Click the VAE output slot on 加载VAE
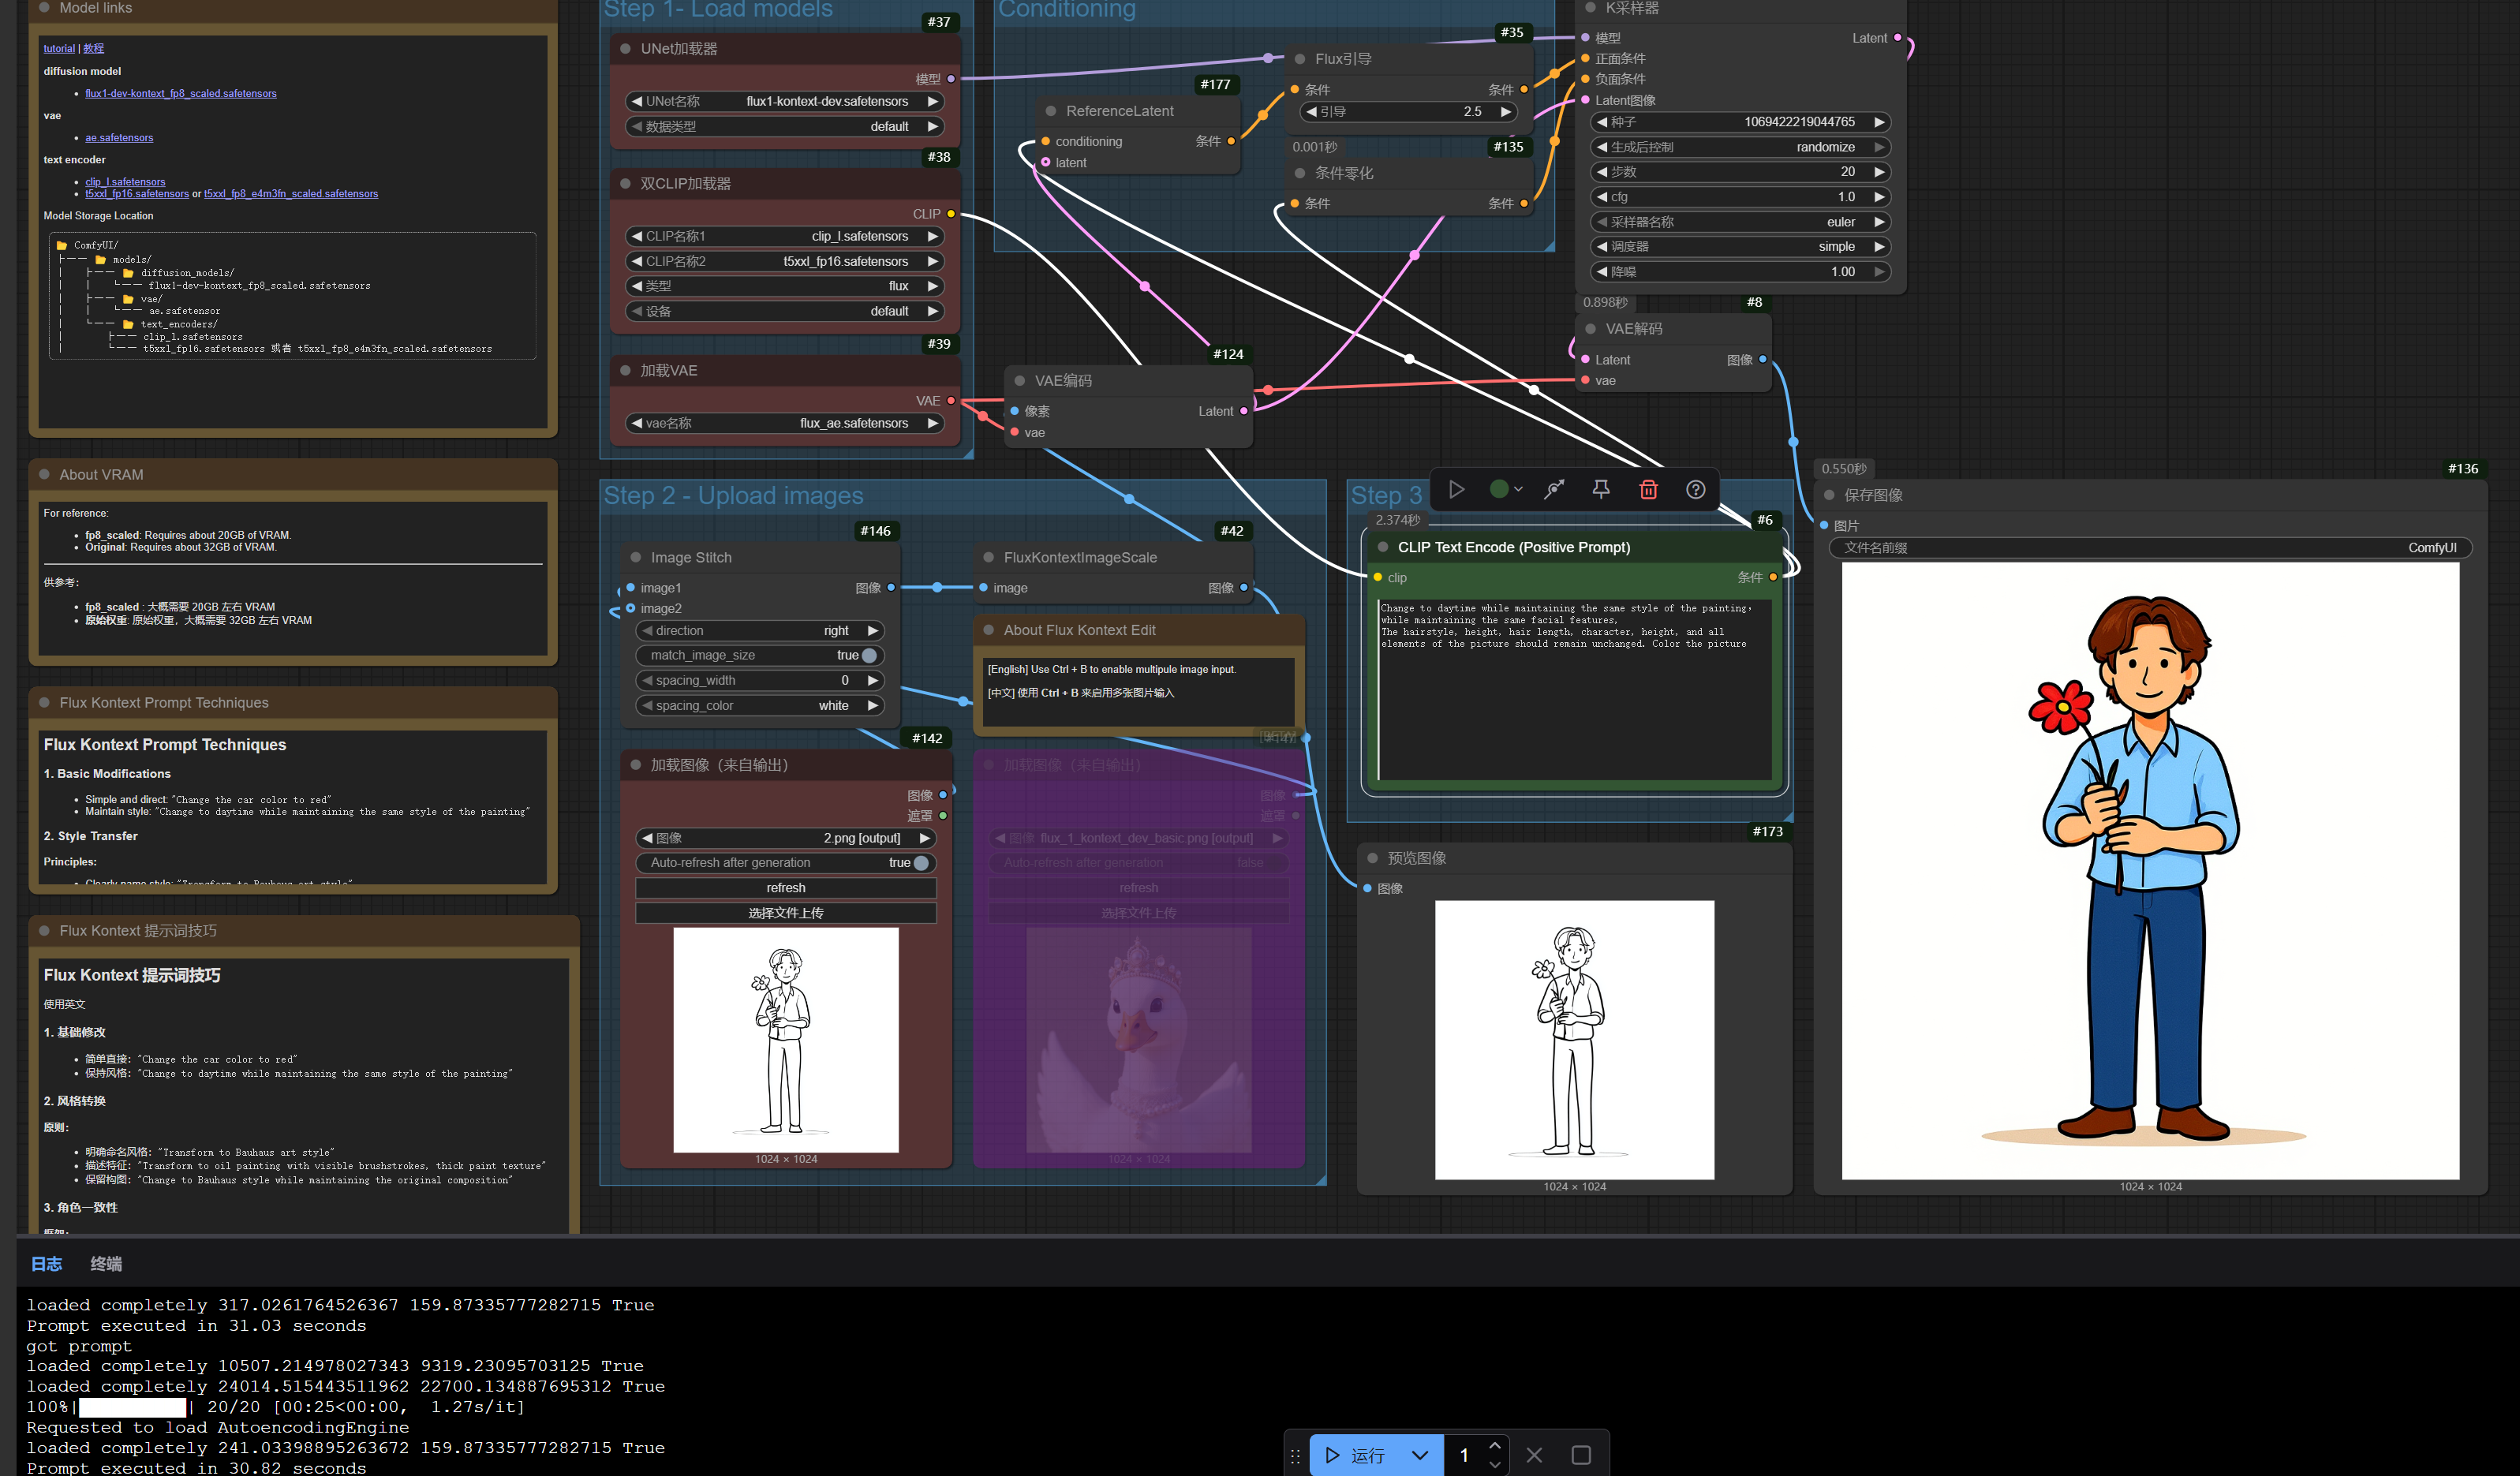Viewport: 2520px width, 1476px height. coord(951,401)
